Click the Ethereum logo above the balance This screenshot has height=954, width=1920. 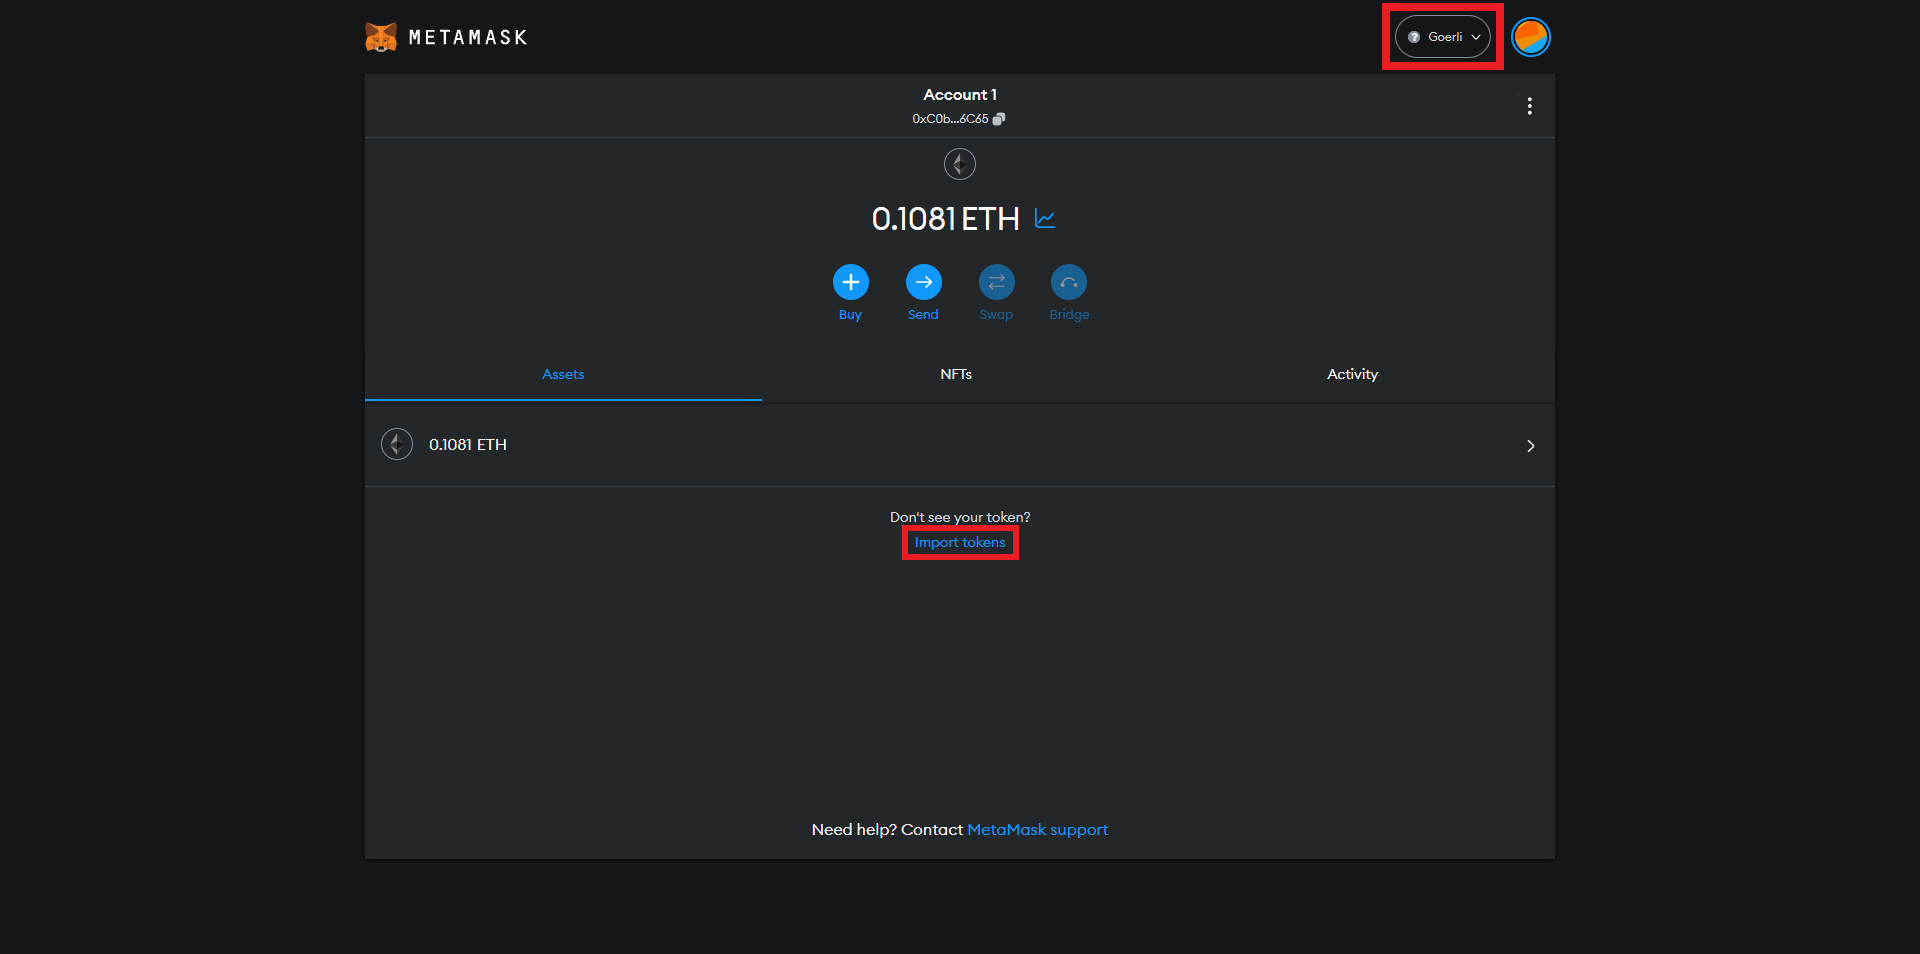click(x=959, y=164)
